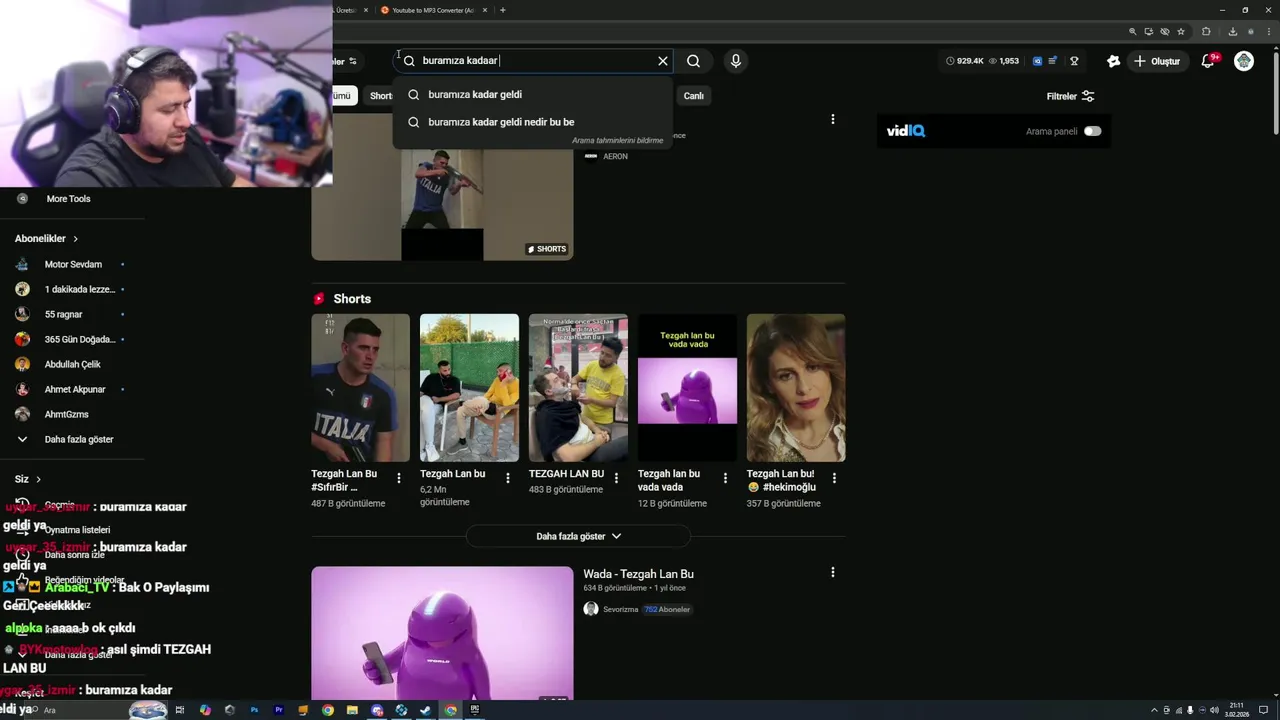Open options for #hekimoğlu short
Image resolution: width=1280 pixels, height=720 pixels.
click(x=834, y=478)
